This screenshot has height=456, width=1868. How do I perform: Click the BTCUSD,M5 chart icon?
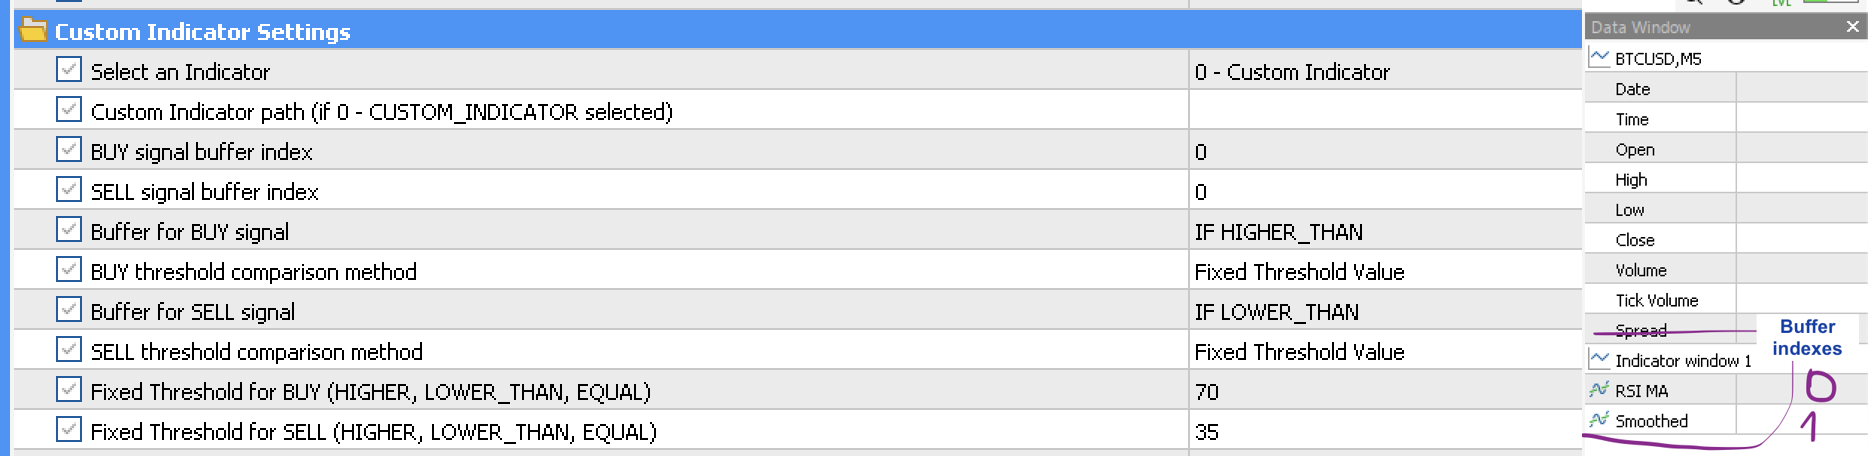1600,58
